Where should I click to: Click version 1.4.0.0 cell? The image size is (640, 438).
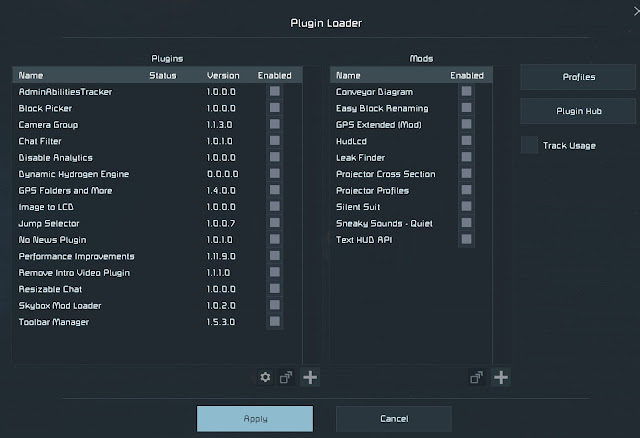pyautogui.click(x=221, y=191)
